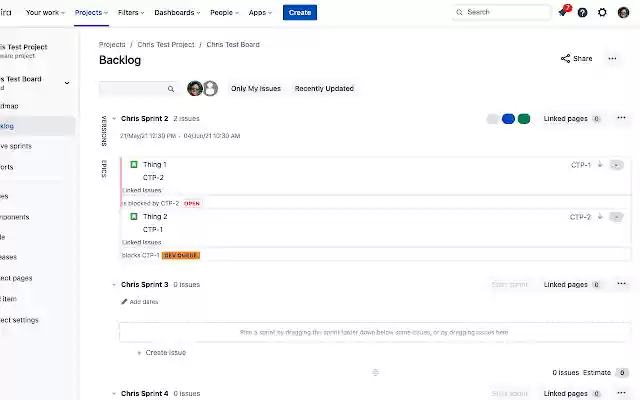Open the Your work dropdown
This screenshot has width=640, height=400.
click(45, 13)
